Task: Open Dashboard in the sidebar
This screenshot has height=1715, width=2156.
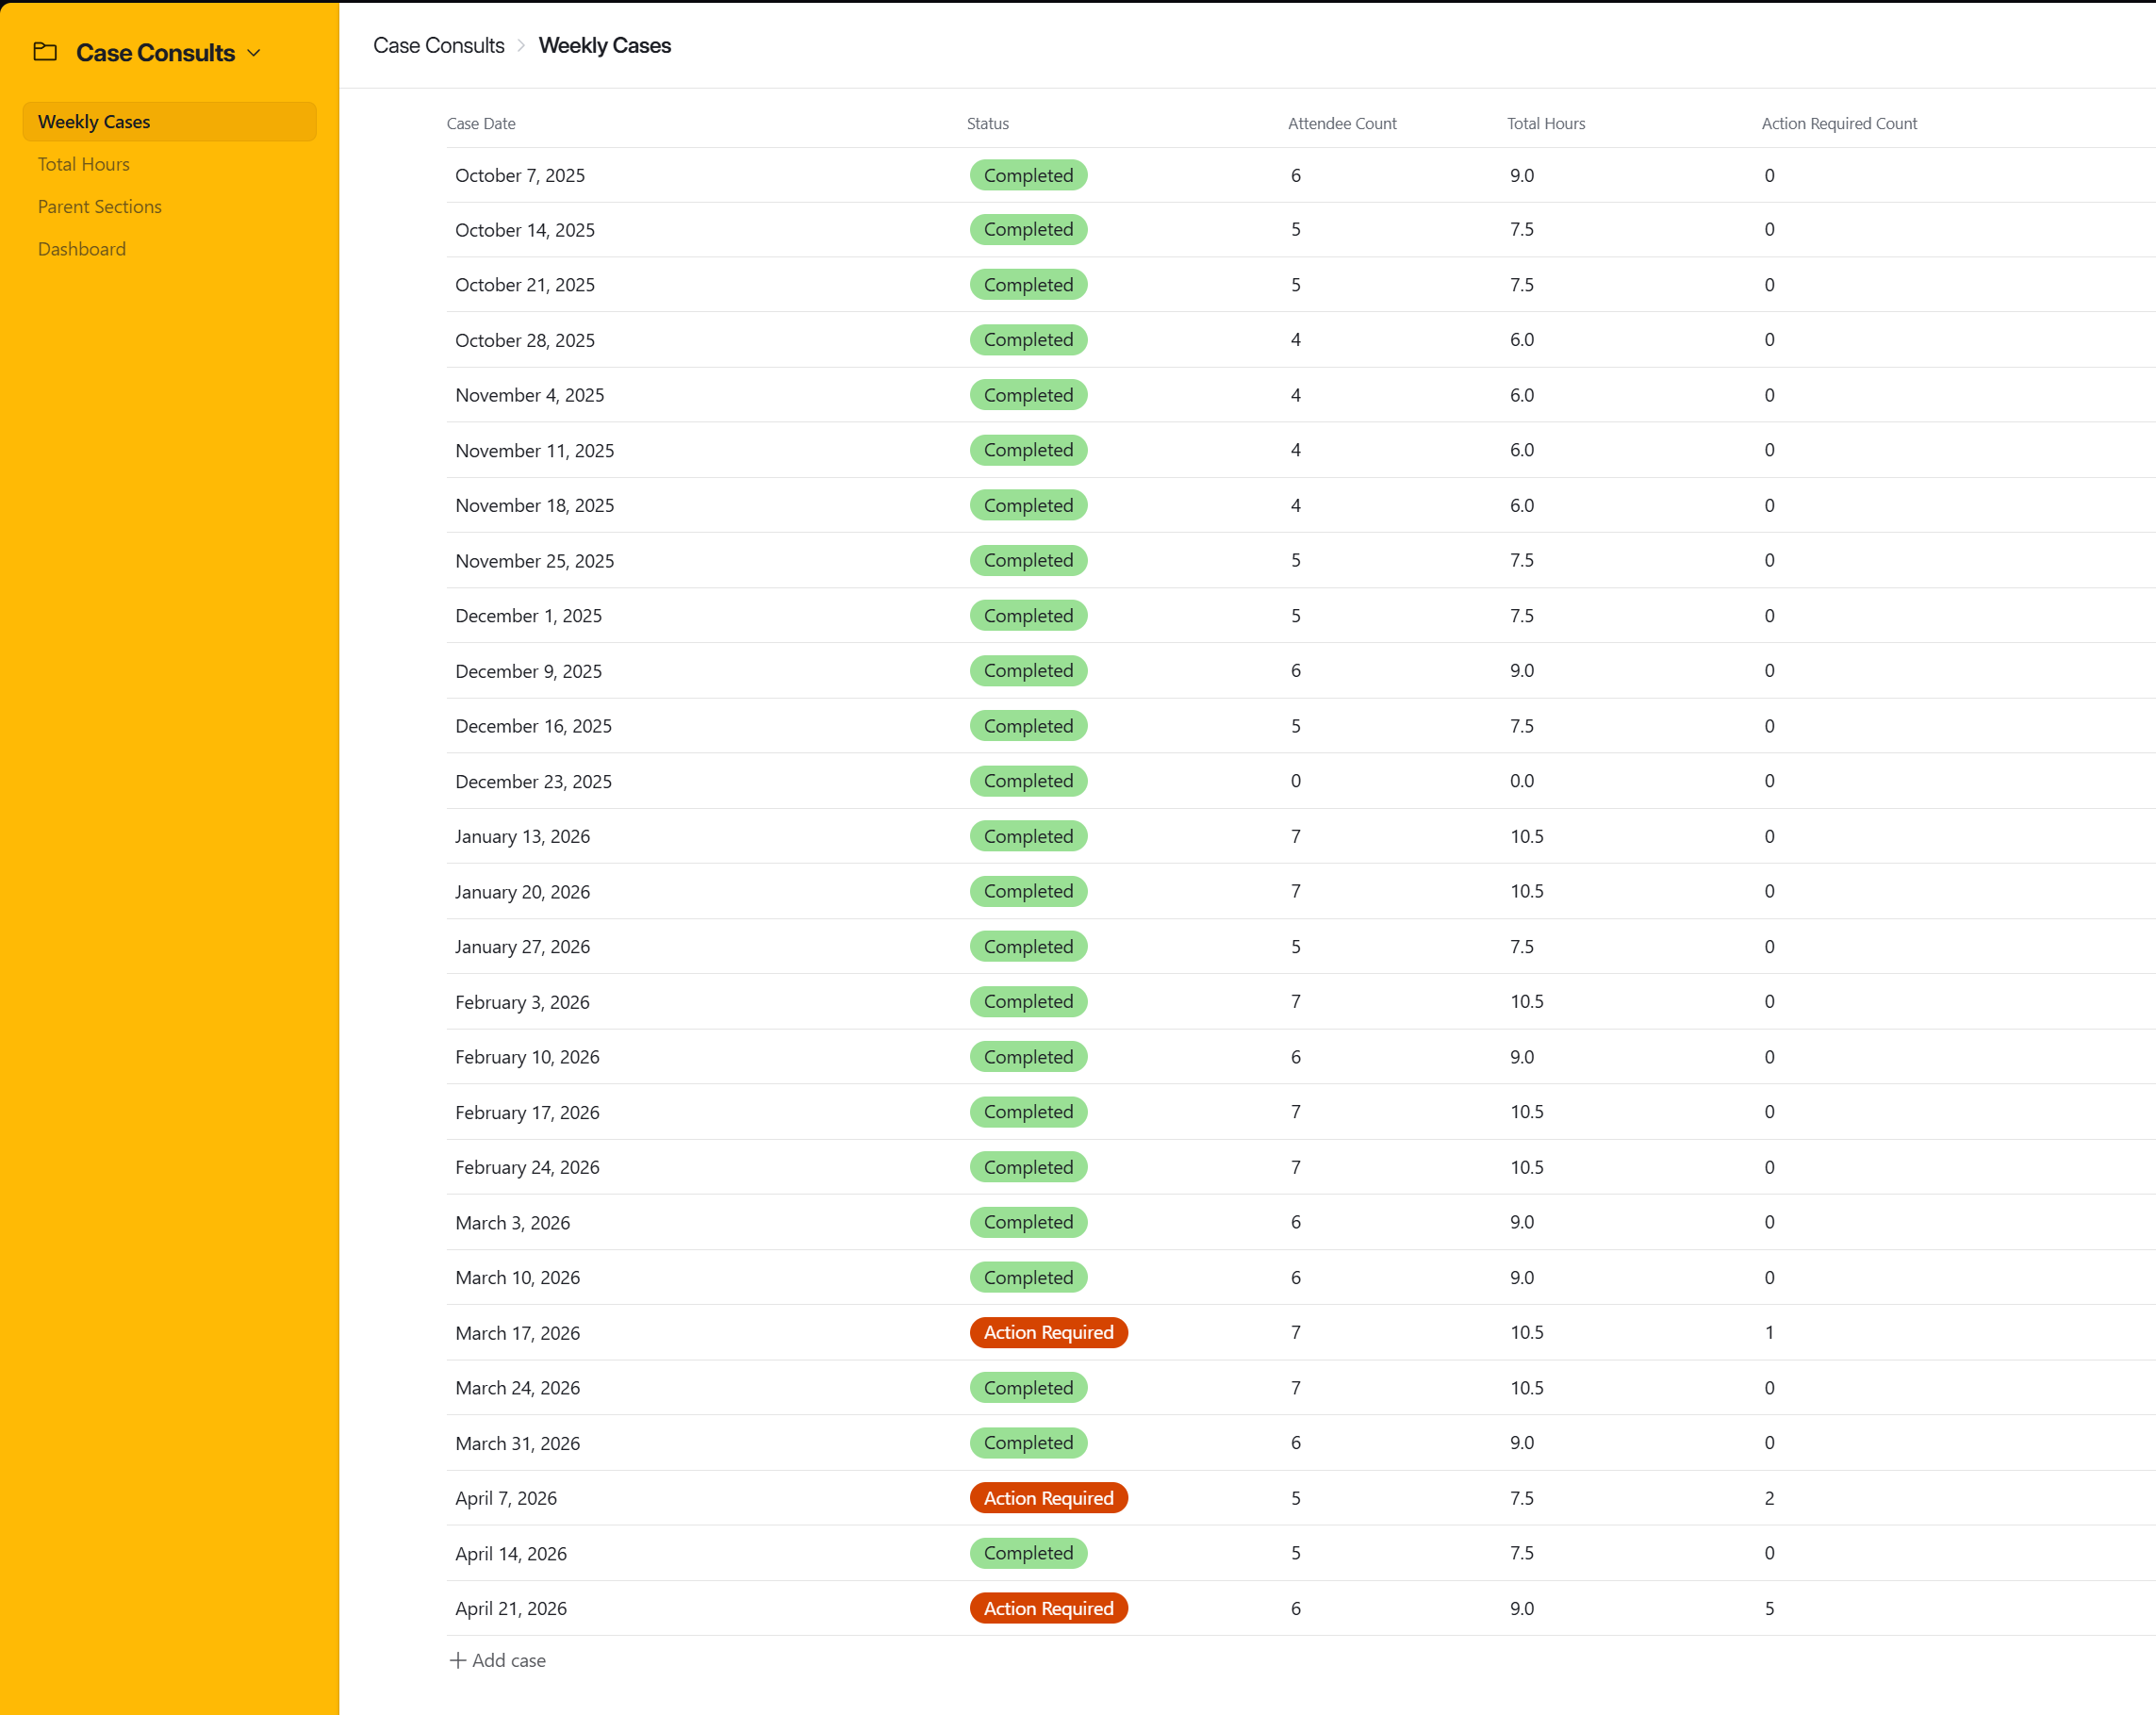Action: coord(82,249)
